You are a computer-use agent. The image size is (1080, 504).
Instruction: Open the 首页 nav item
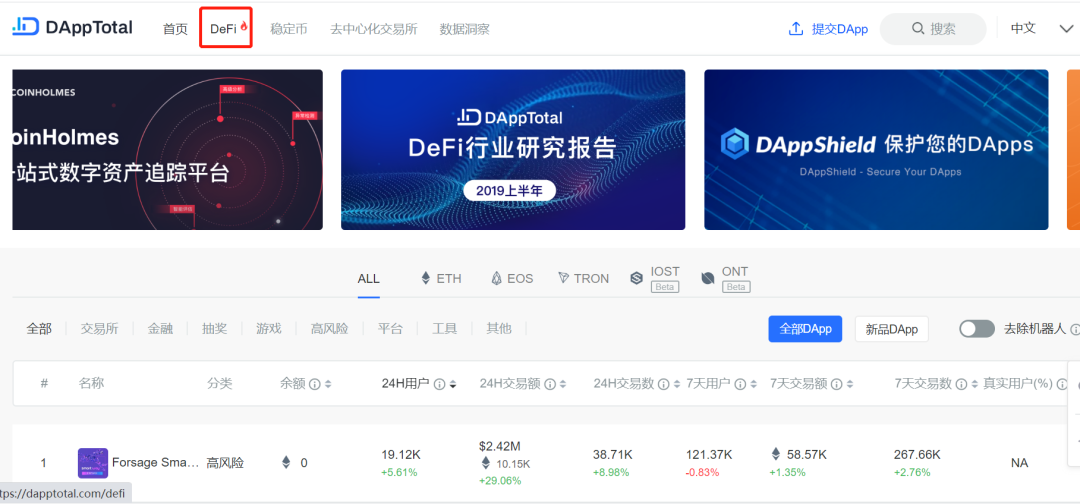coord(175,29)
